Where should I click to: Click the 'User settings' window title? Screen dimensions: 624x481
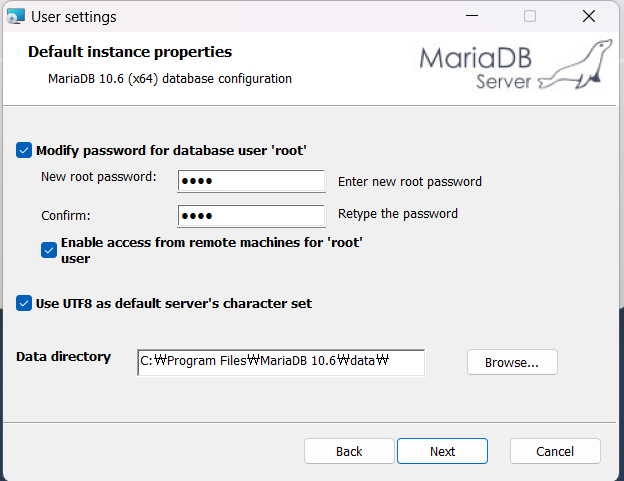click(x=74, y=17)
